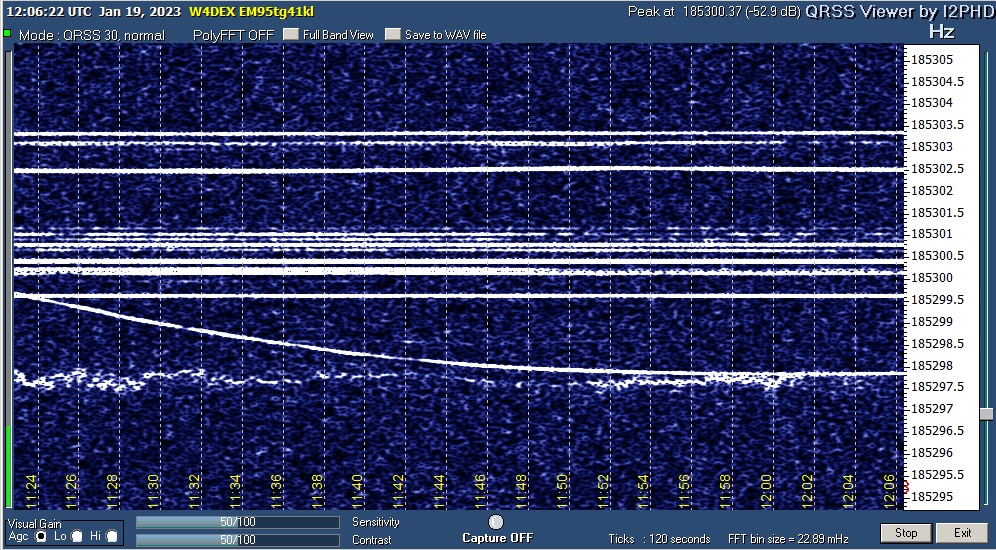Screen dimensions: 996x550
Task: Click the 11:24 time tick label
Action: [x=31, y=492]
